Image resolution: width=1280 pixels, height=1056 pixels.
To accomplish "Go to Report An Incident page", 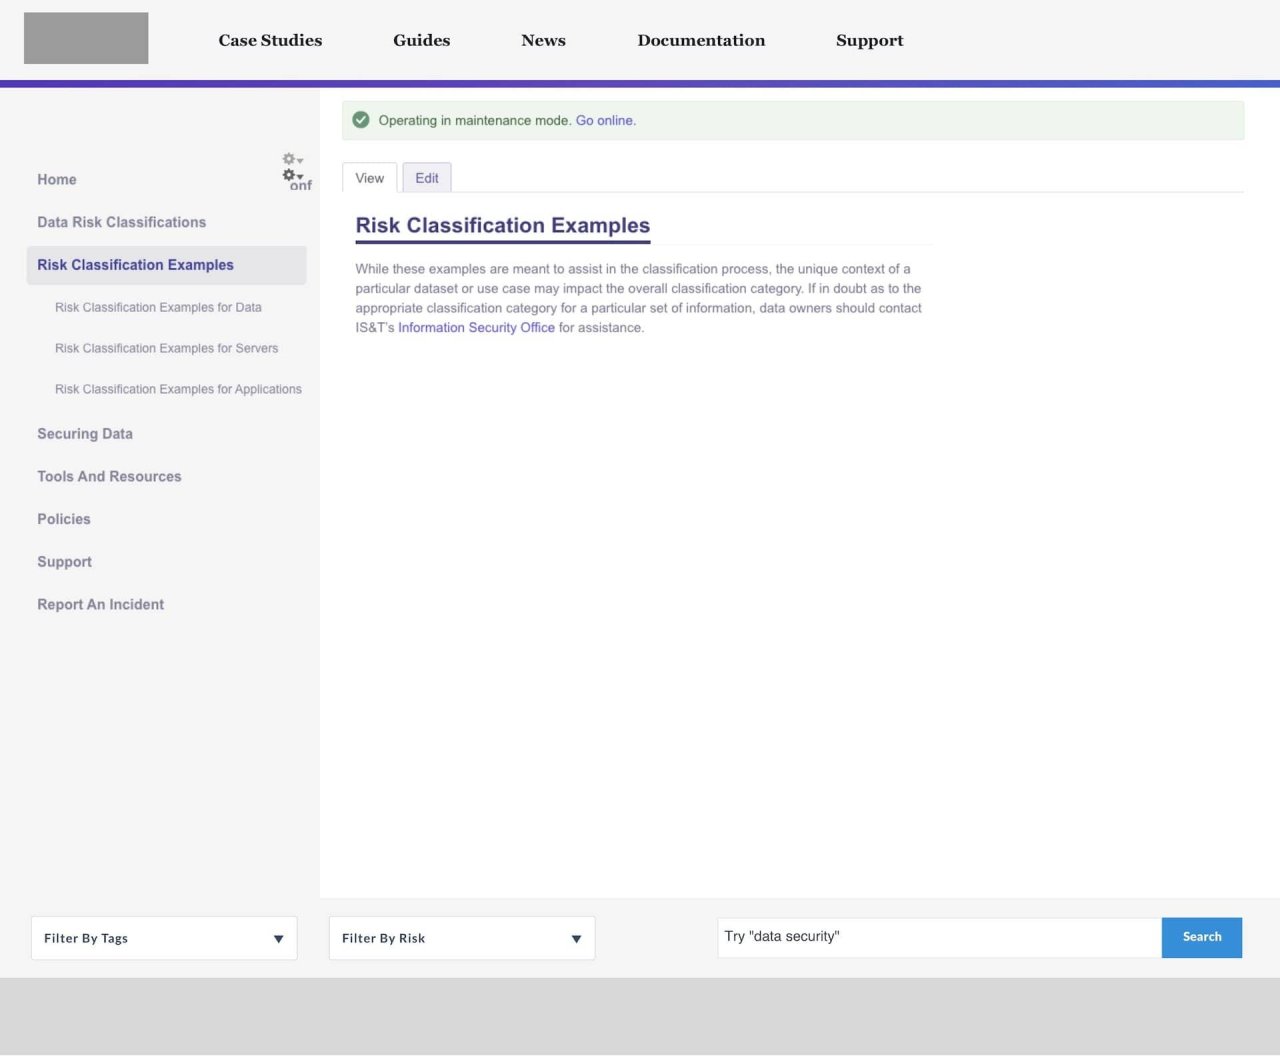I will coord(100,604).
